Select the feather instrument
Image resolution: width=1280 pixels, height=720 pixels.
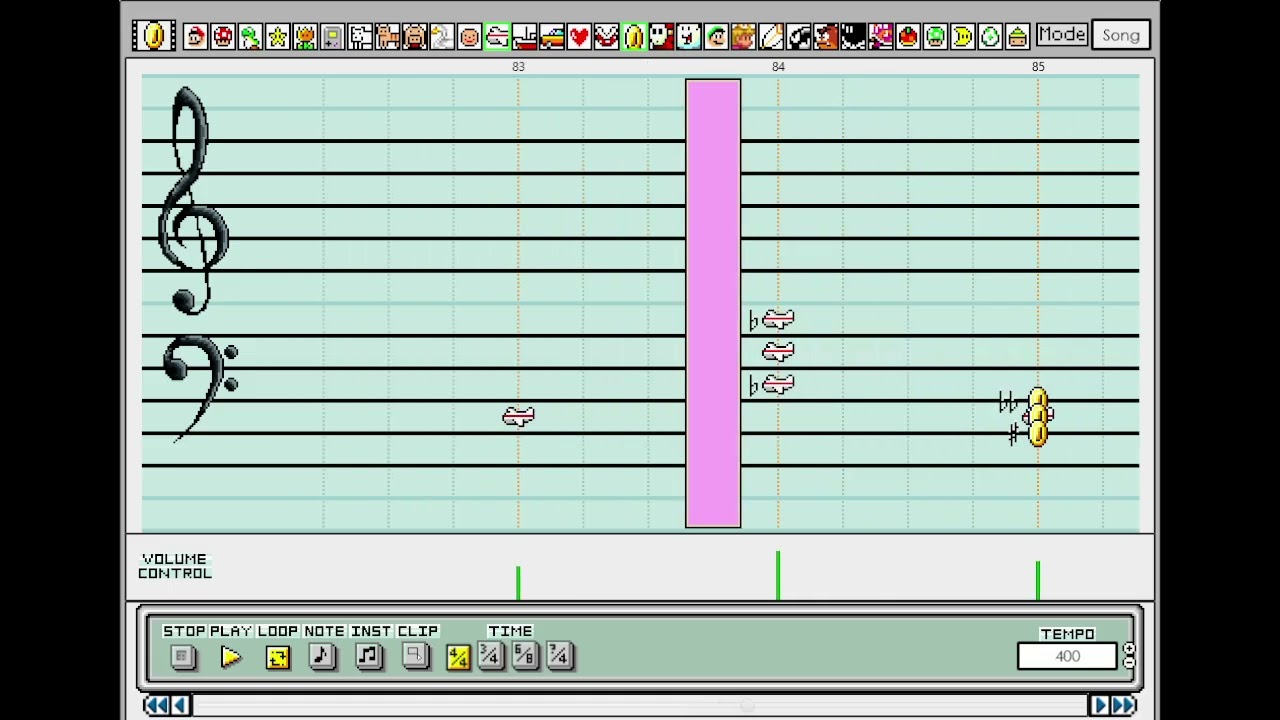pyautogui.click(x=770, y=37)
